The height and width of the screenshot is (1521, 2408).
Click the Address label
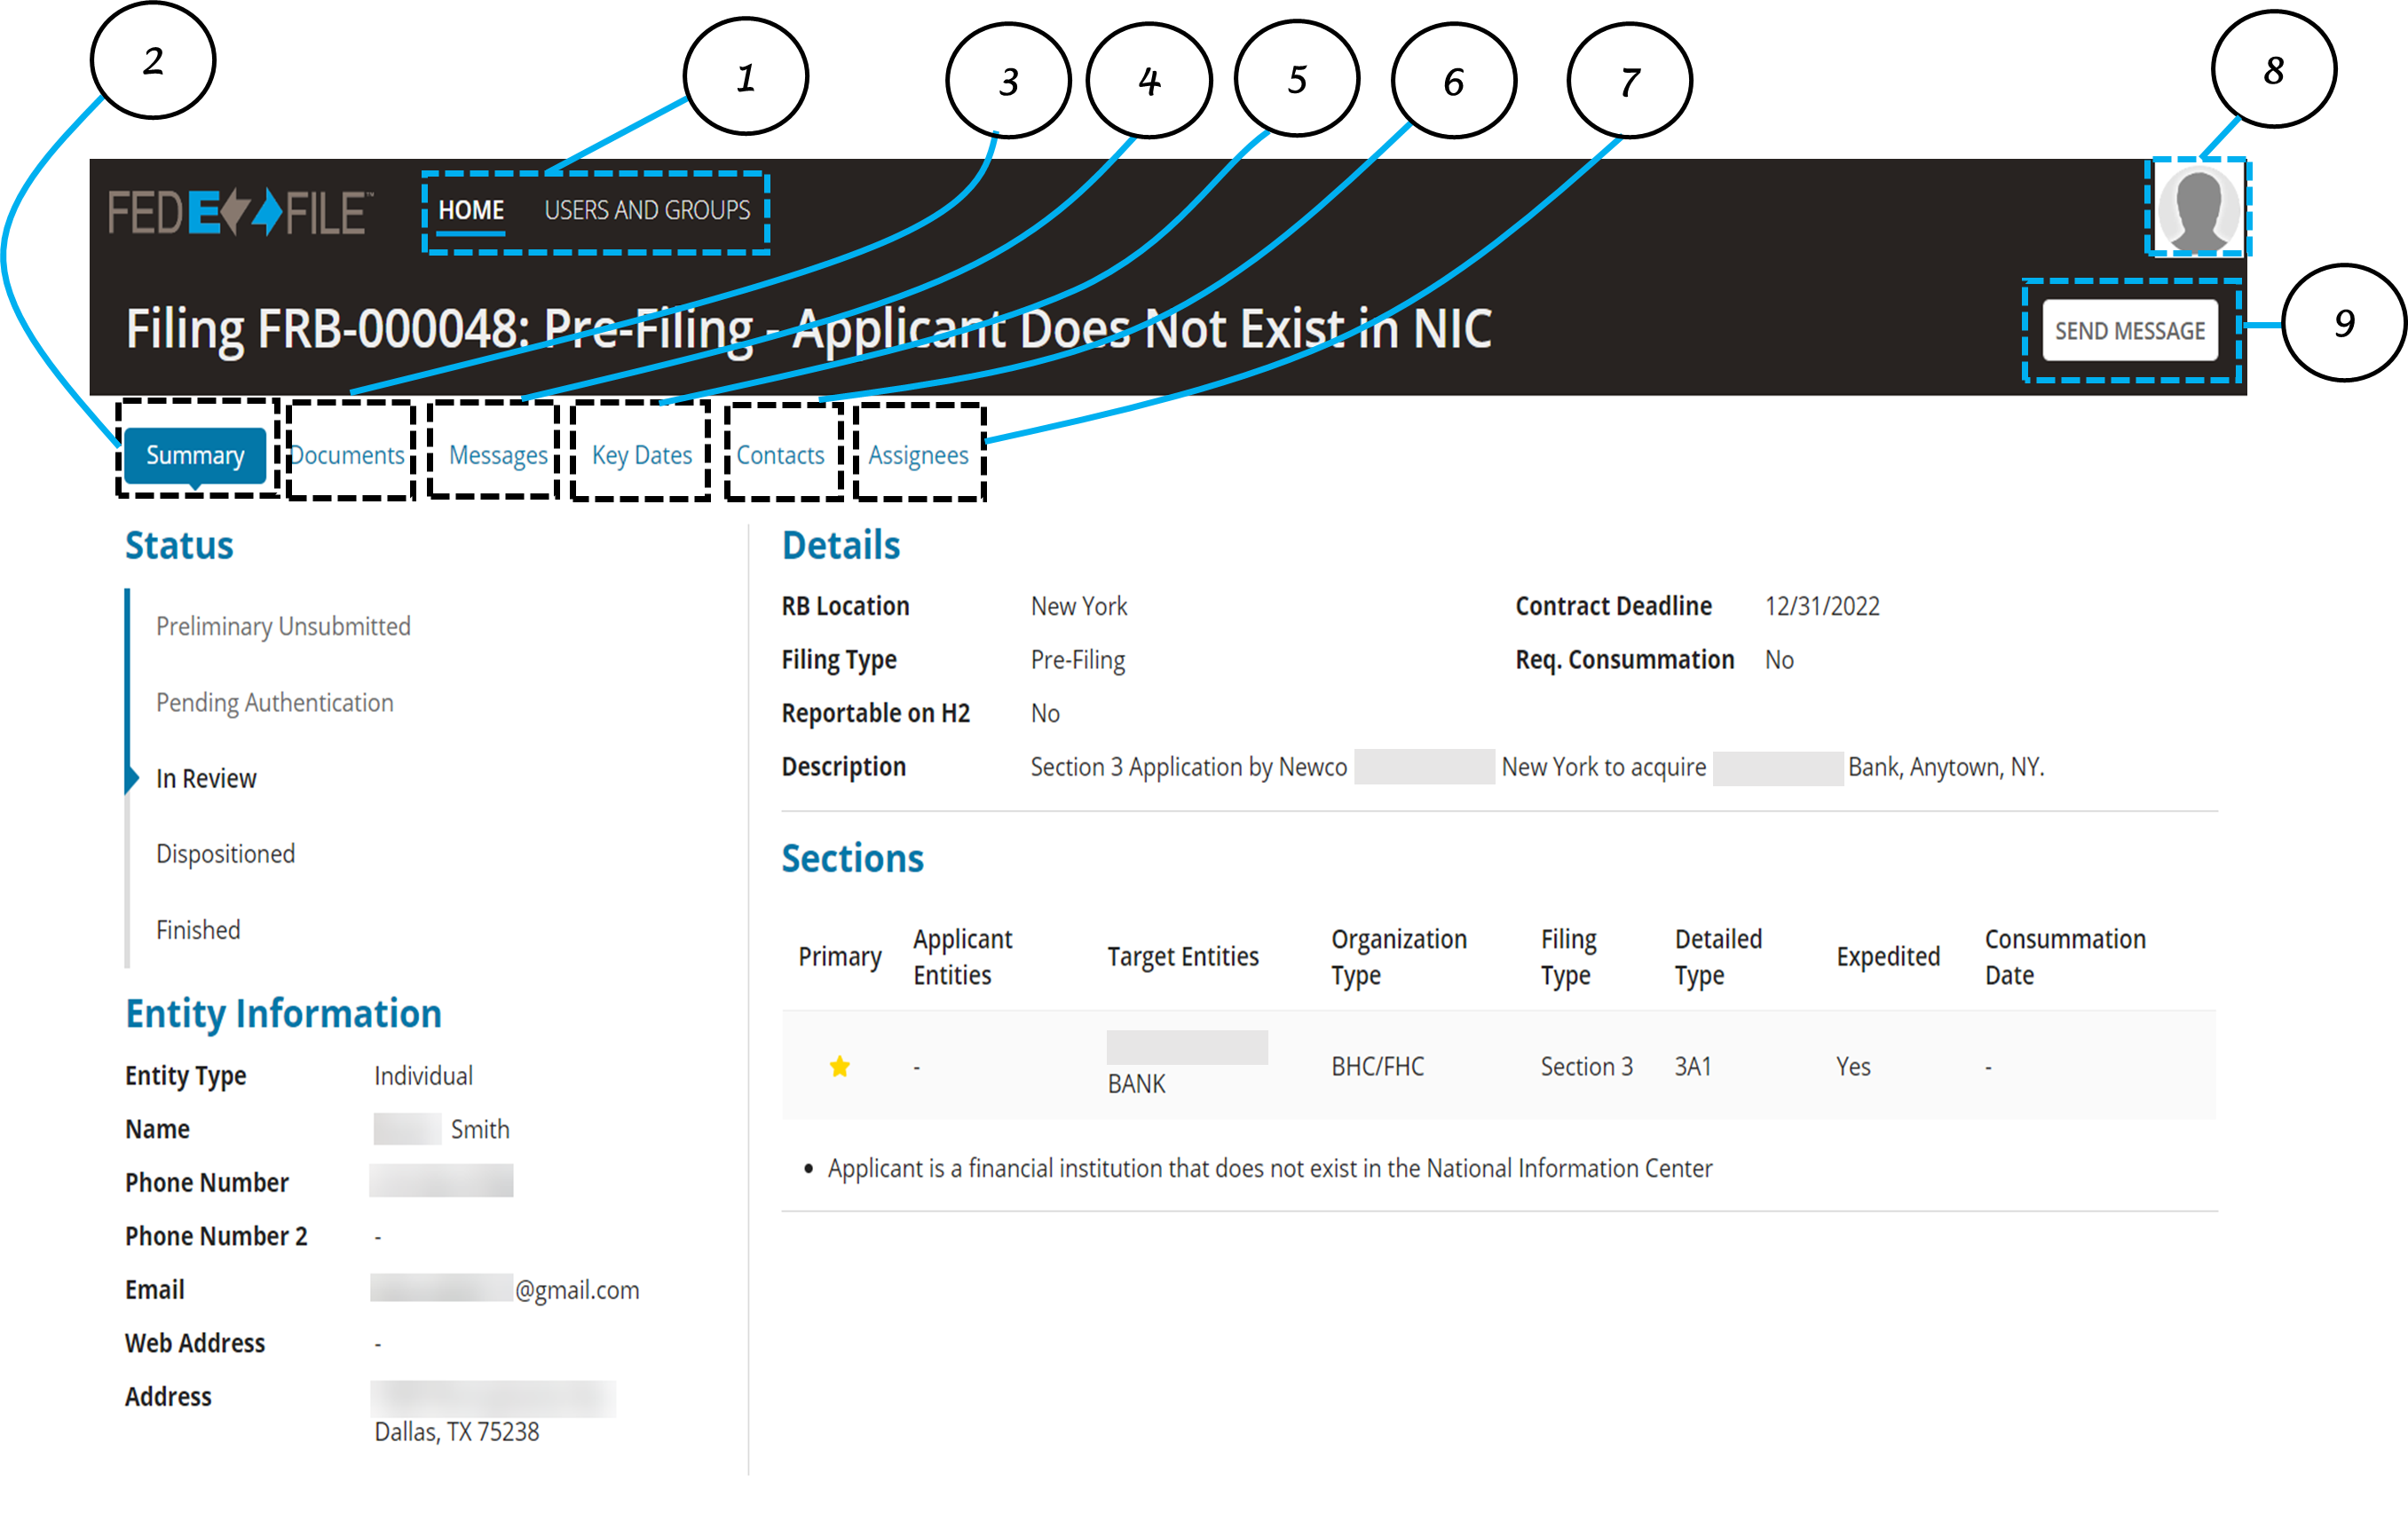168,1397
